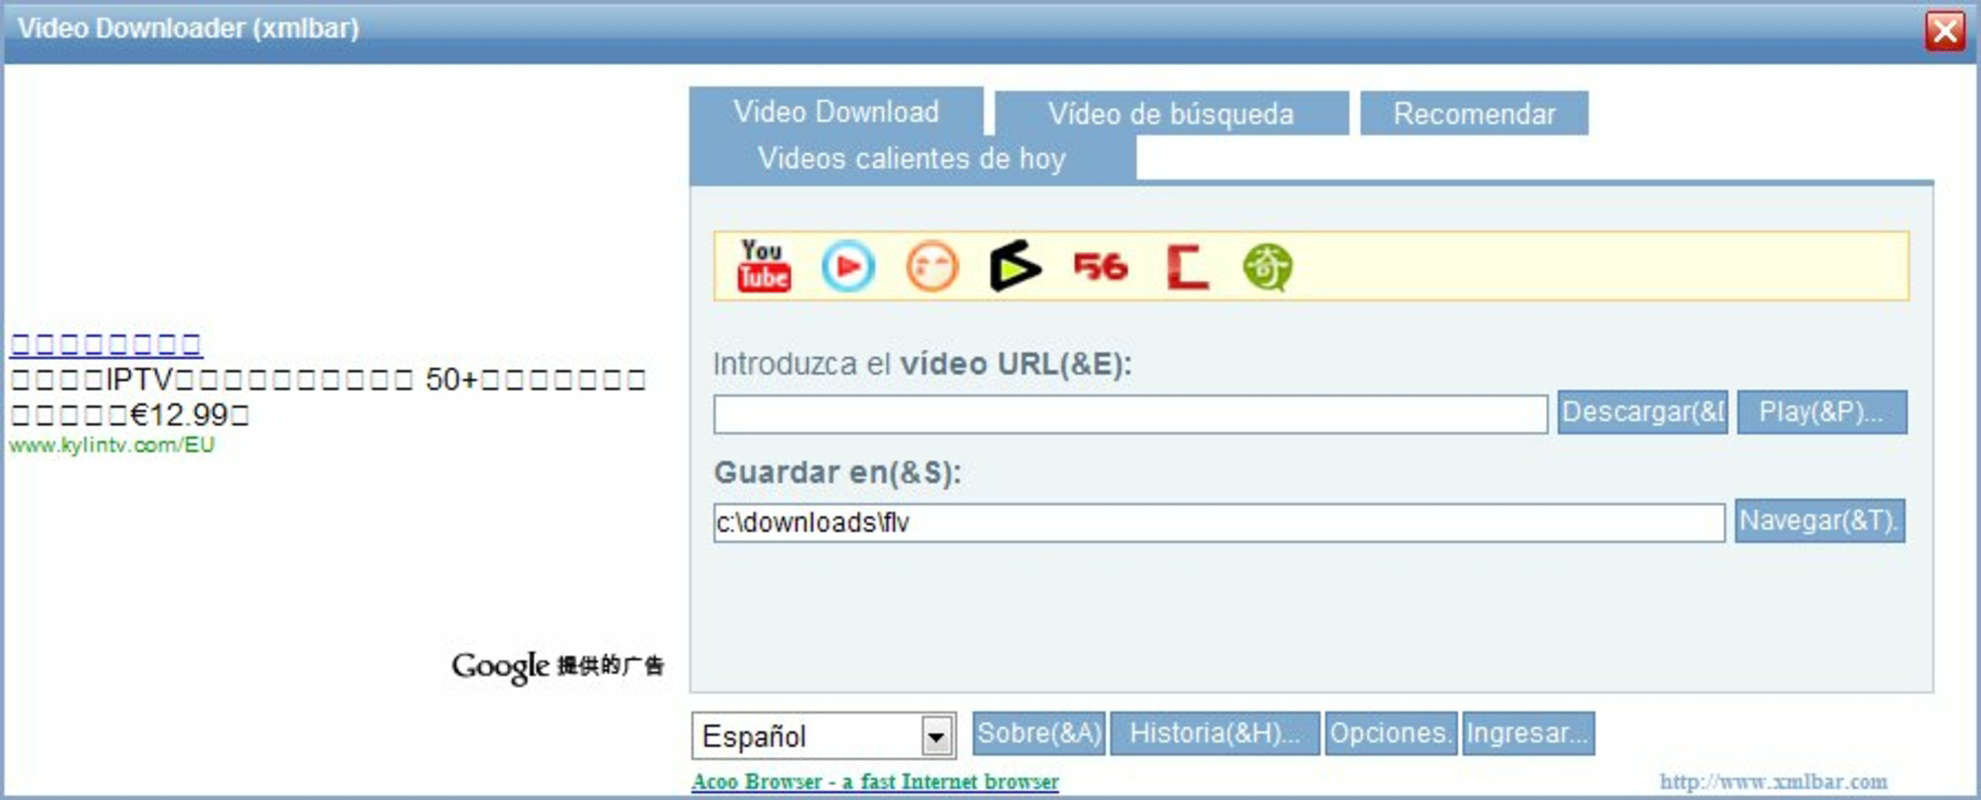Select the YouTube site icon
The width and height of the screenshot is (1981, 800).
(764, 266)
